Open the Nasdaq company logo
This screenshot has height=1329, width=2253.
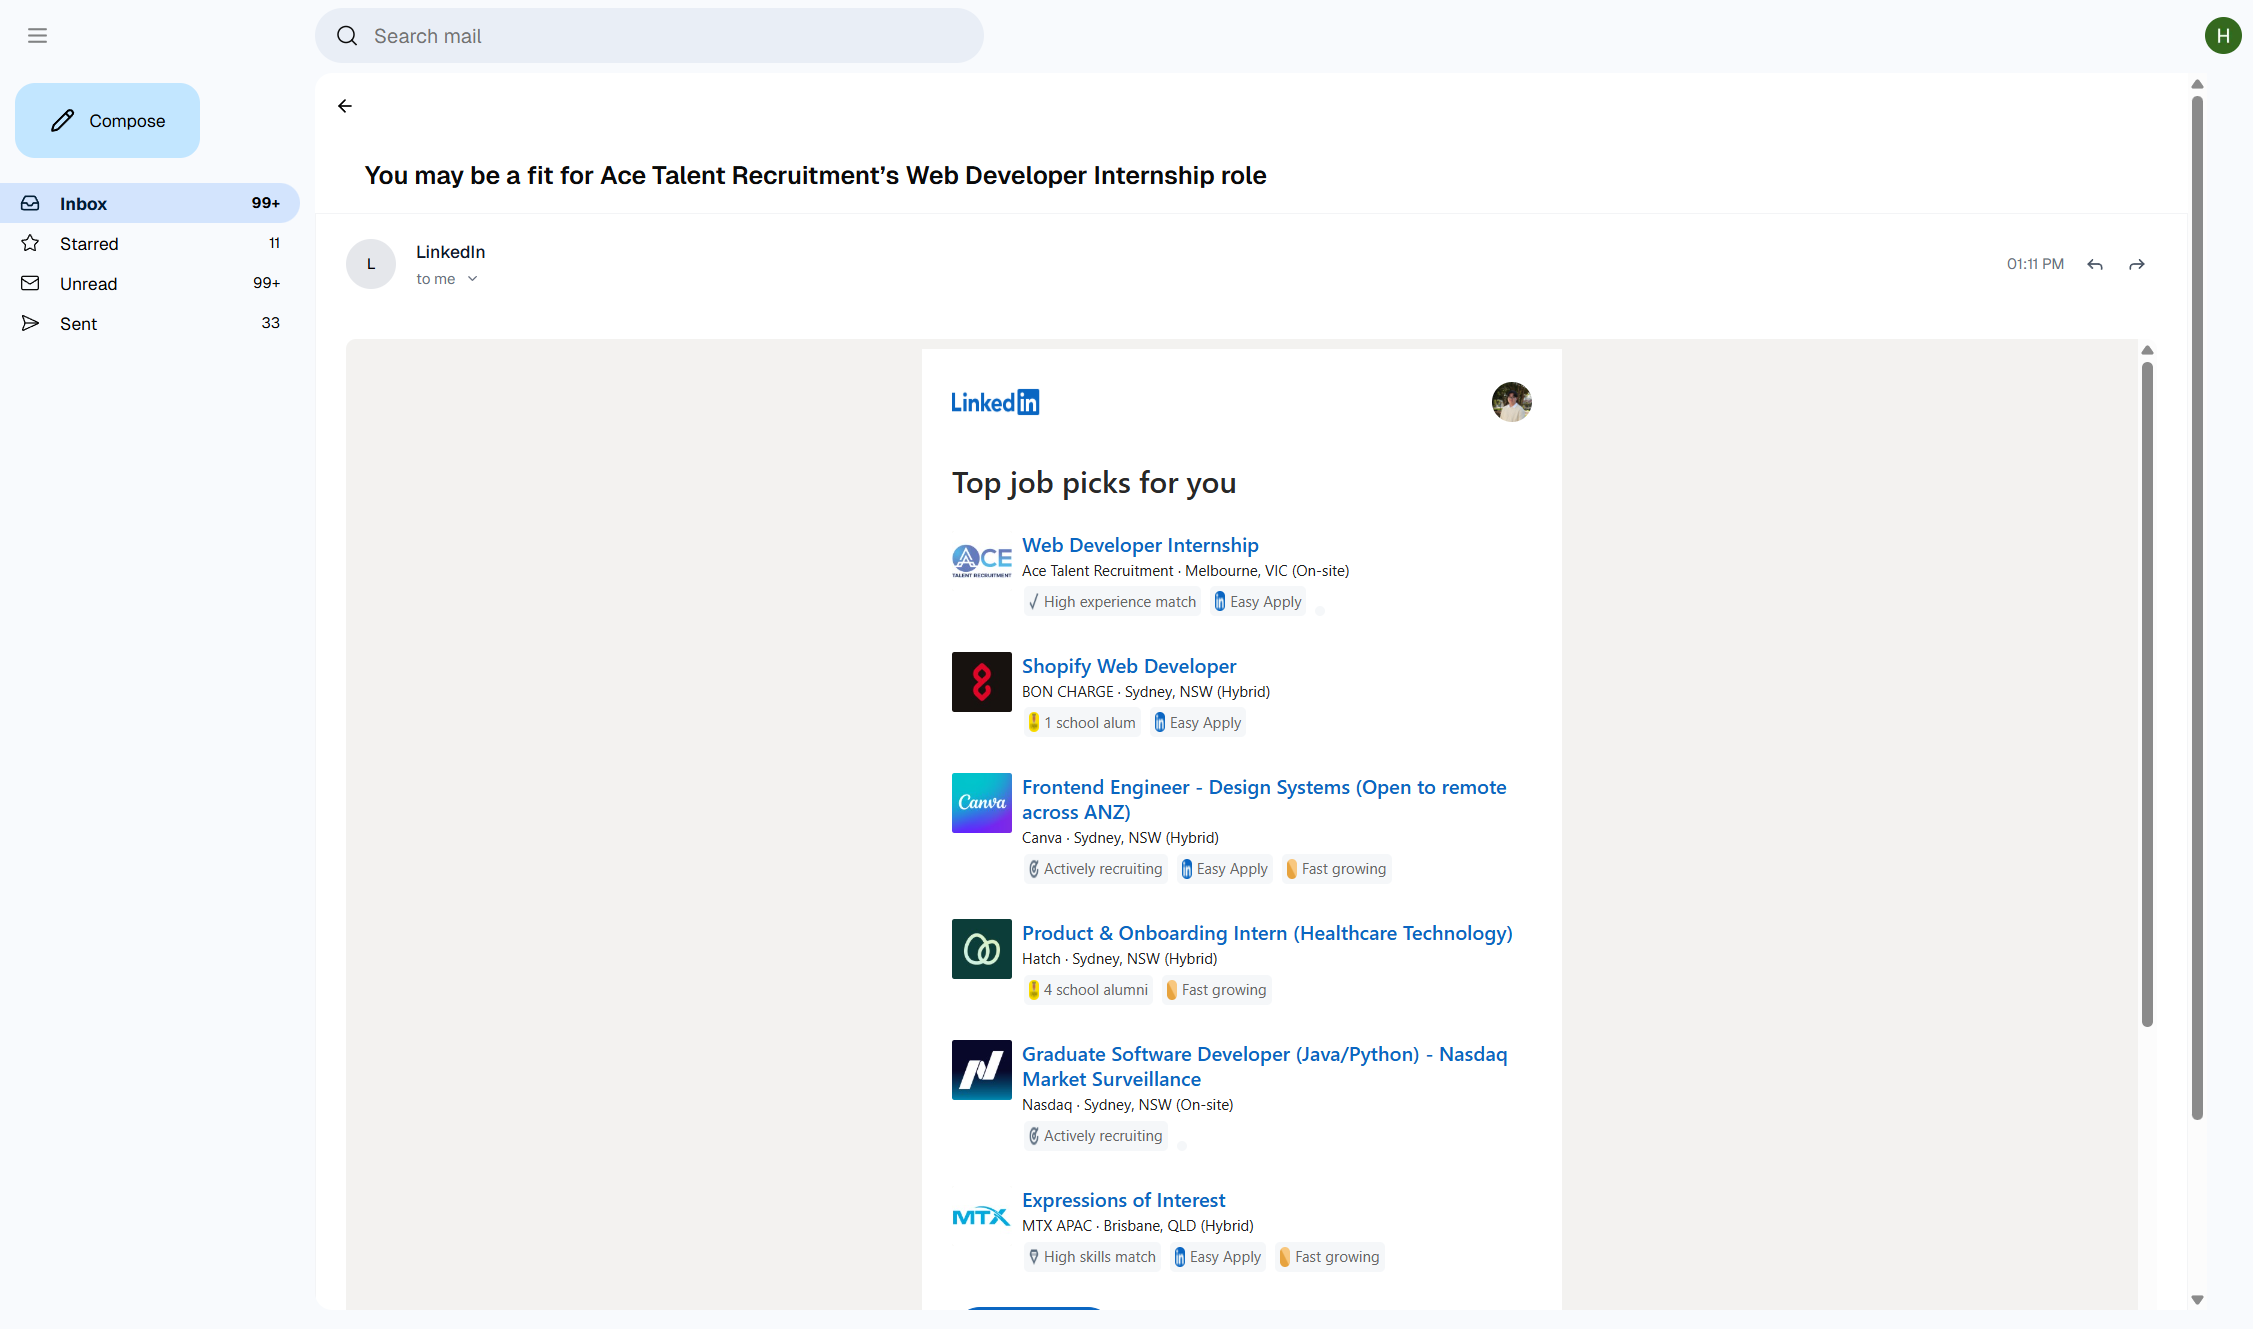pyautogui.click(x=981, y=1070)
